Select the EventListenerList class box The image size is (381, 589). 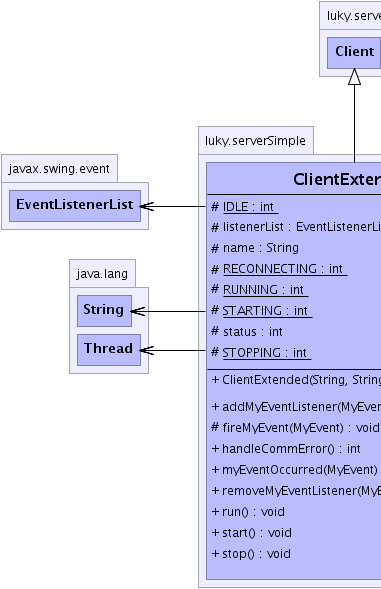(75, 205)
